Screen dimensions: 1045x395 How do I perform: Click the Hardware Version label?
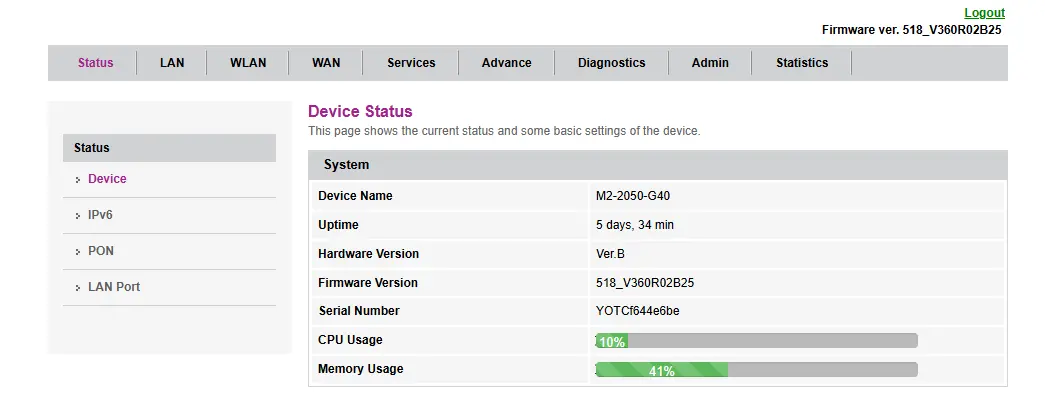tap(369, 254)
